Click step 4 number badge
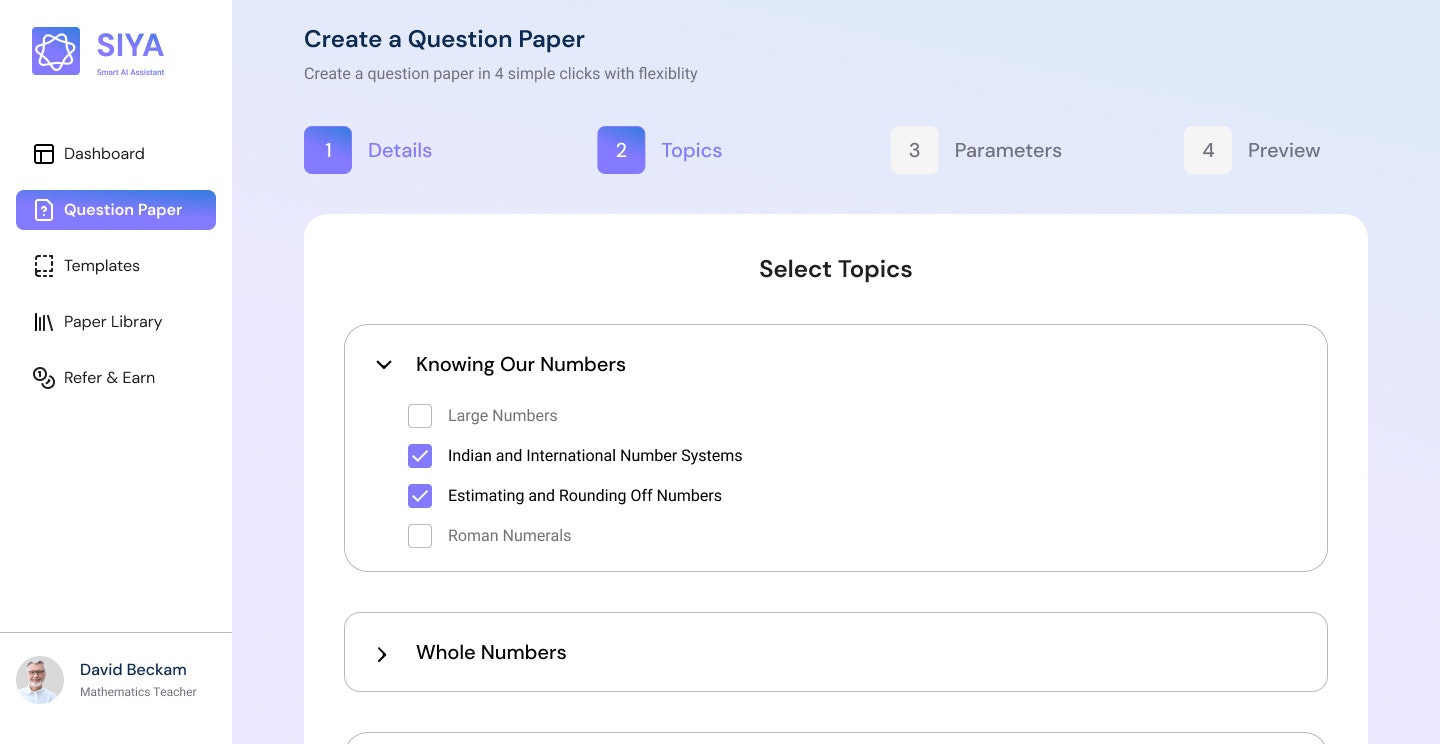The width and height of the screenshot is (1440, 744). [1208, 150]
